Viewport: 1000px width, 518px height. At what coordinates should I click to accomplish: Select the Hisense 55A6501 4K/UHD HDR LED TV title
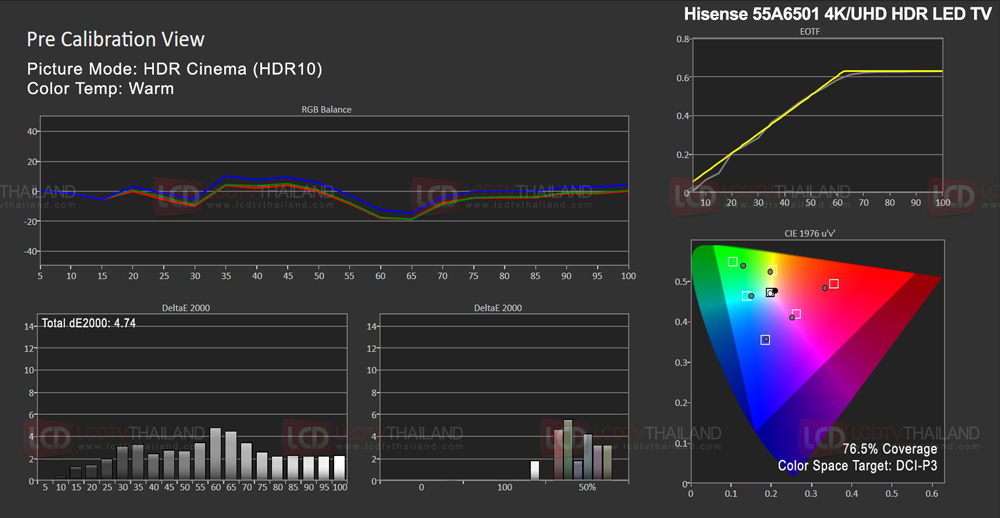pos(838,15)
